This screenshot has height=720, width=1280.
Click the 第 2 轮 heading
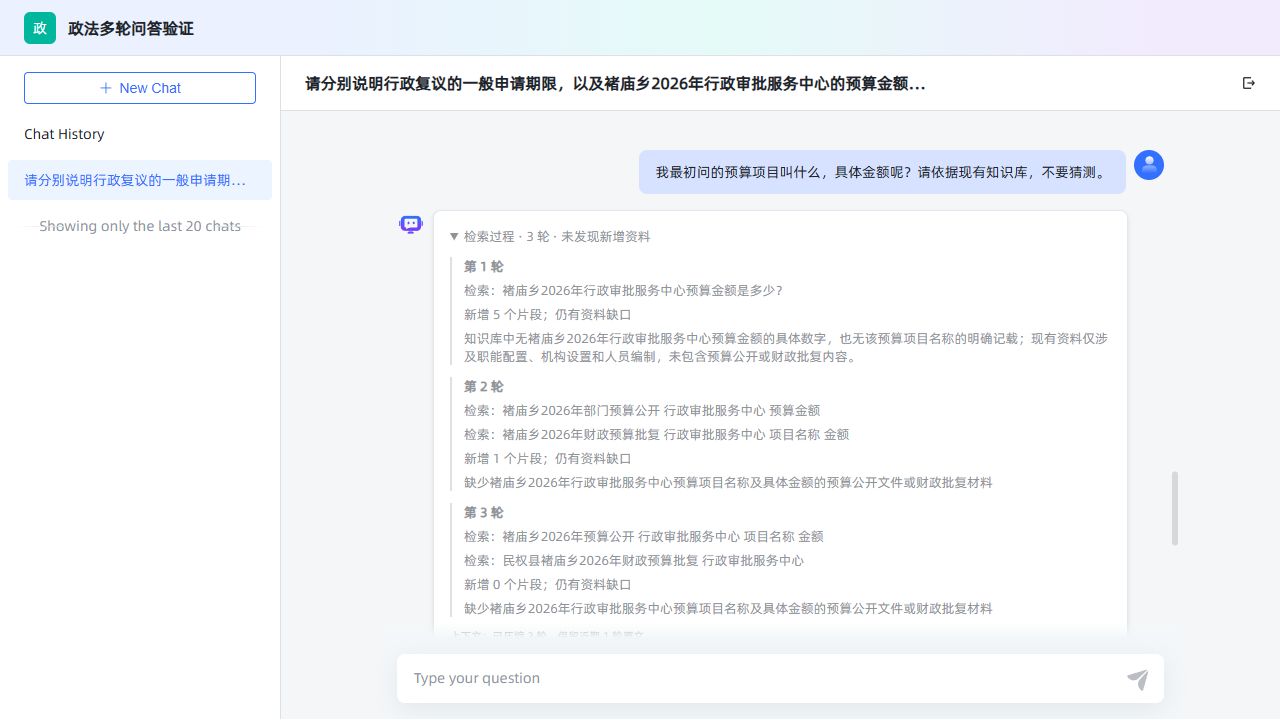click(484, 387)
